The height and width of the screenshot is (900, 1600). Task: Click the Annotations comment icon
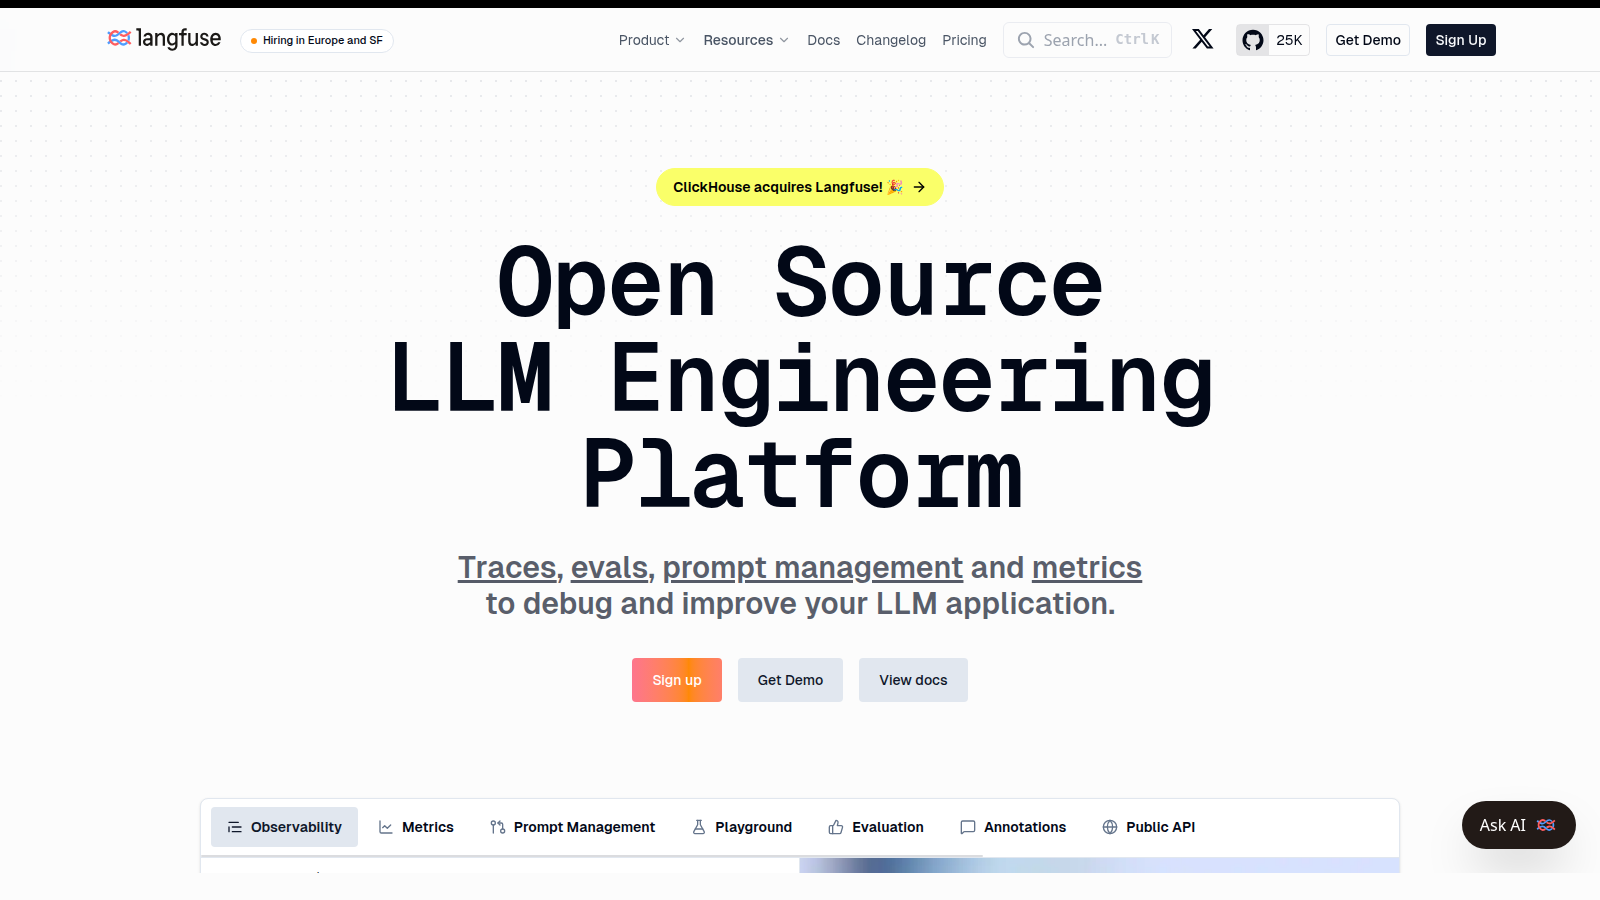[968, 827]
